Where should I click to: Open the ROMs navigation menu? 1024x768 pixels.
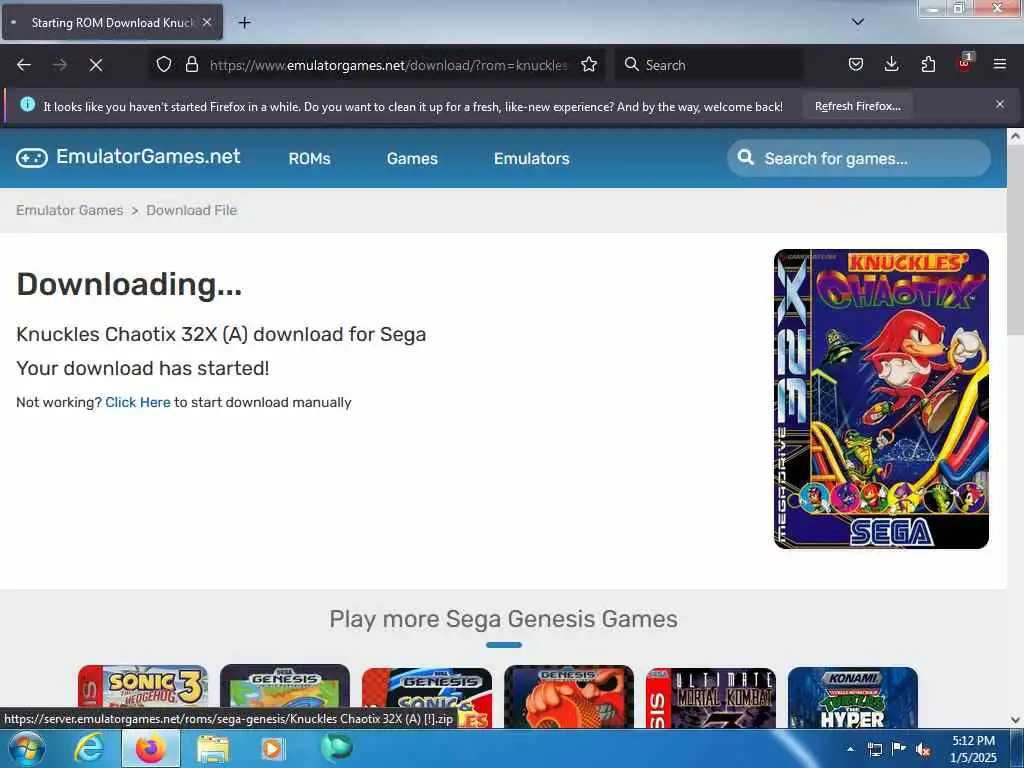(x=310, y=158)
